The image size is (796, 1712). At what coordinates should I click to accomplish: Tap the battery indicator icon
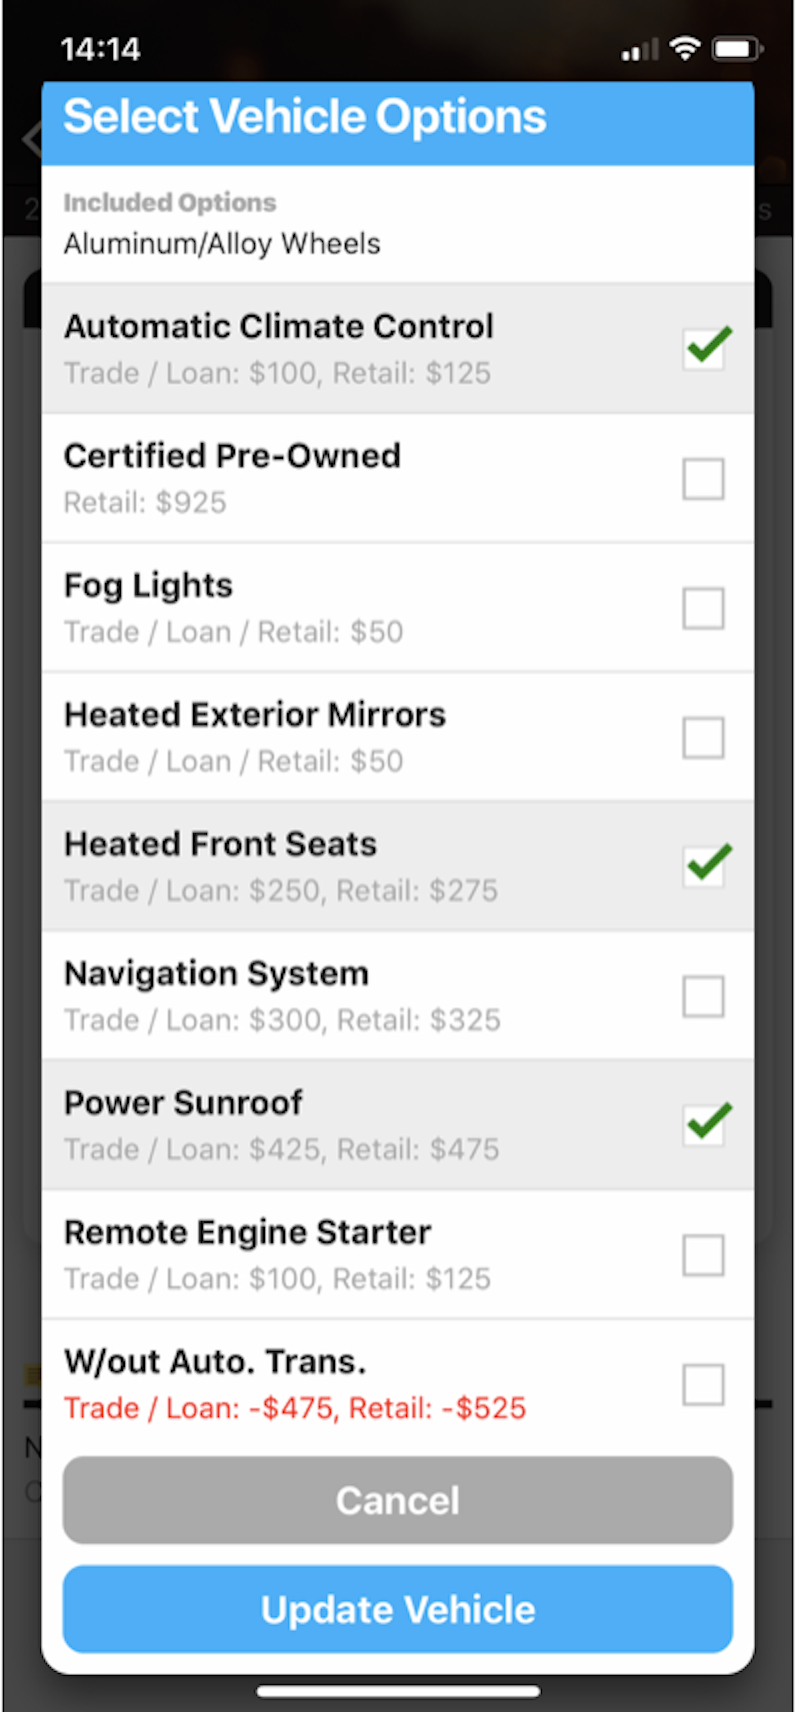pyautogui.click(x=737, y=48)
